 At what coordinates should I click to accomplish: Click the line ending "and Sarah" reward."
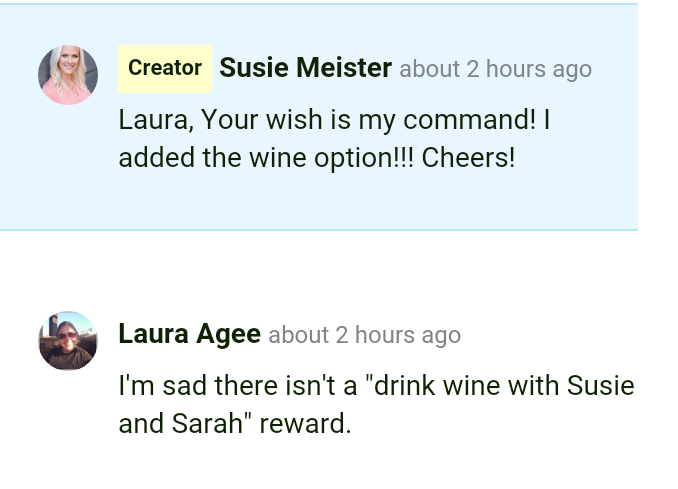click(235, 423)
